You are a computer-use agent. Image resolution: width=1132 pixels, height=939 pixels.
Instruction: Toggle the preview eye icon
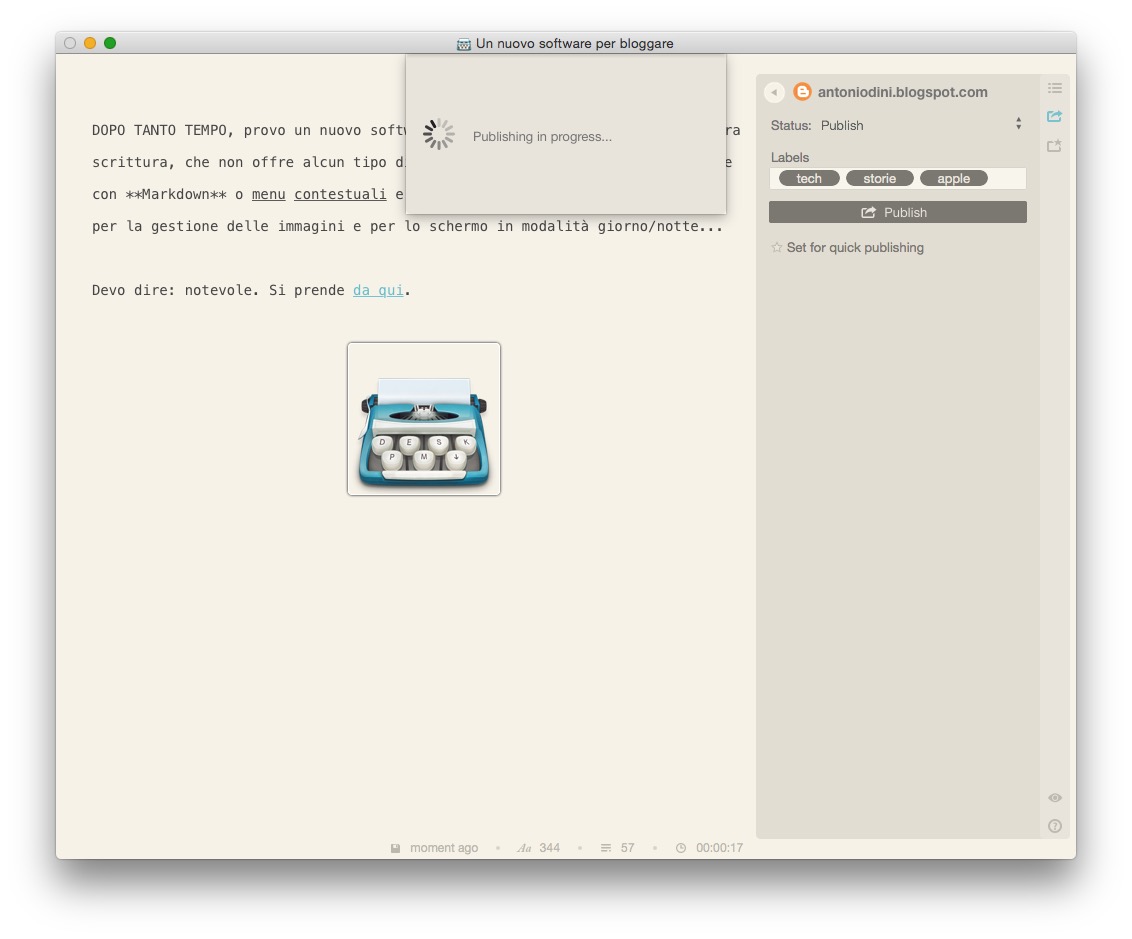tap(1055, 798)
